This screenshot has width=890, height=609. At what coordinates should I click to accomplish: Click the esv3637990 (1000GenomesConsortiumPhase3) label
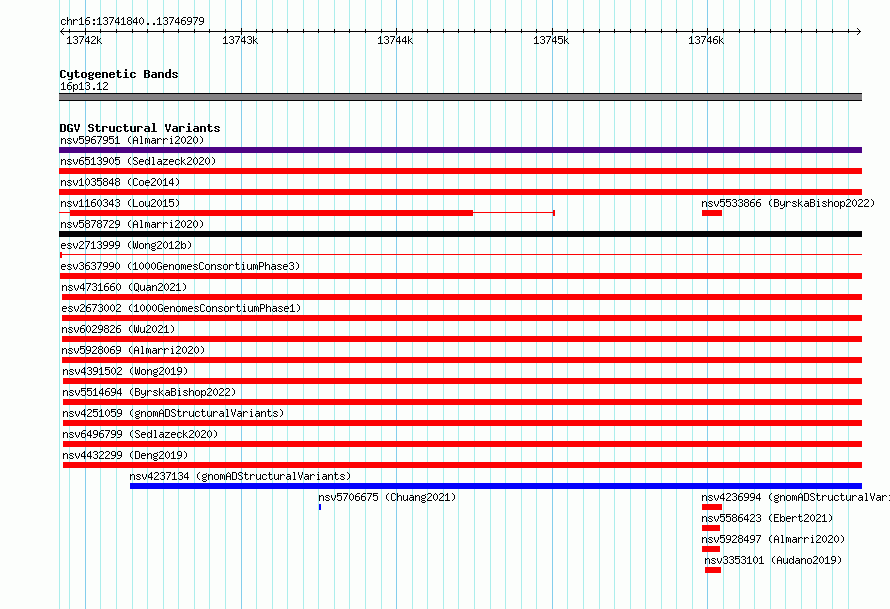click(x=180, y=266)
